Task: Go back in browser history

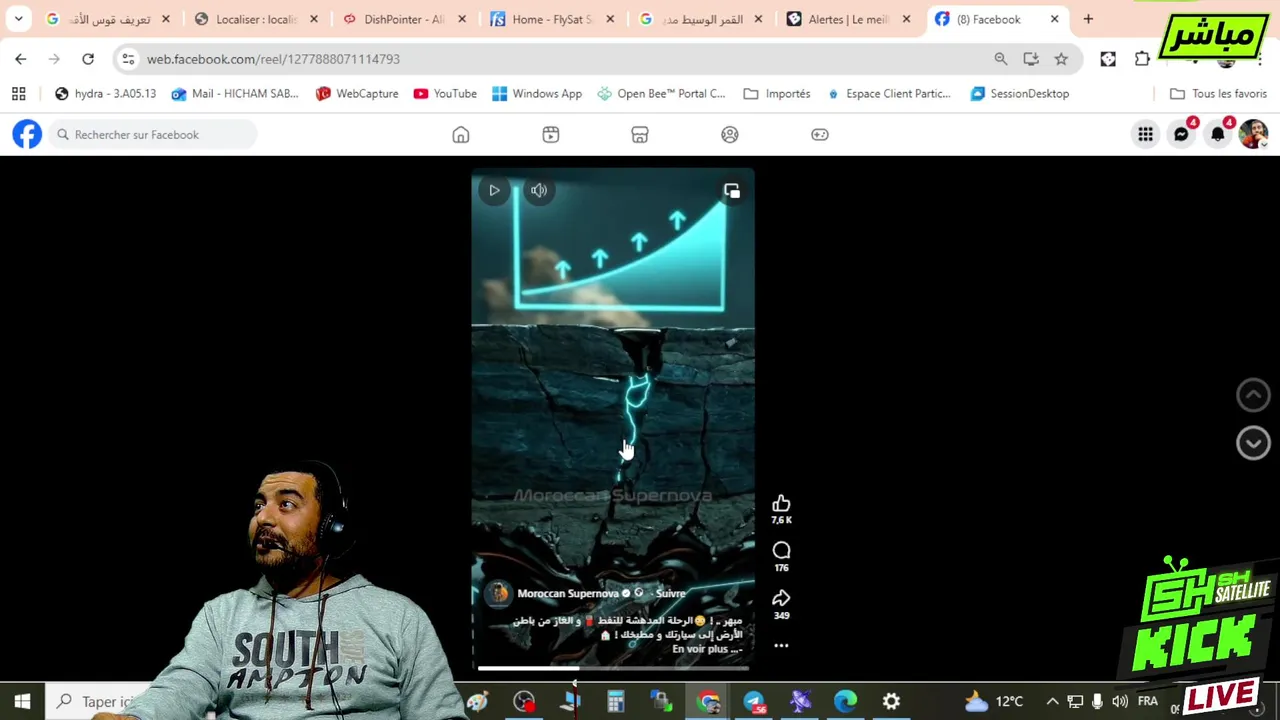Action: click(x=21, y=59)
